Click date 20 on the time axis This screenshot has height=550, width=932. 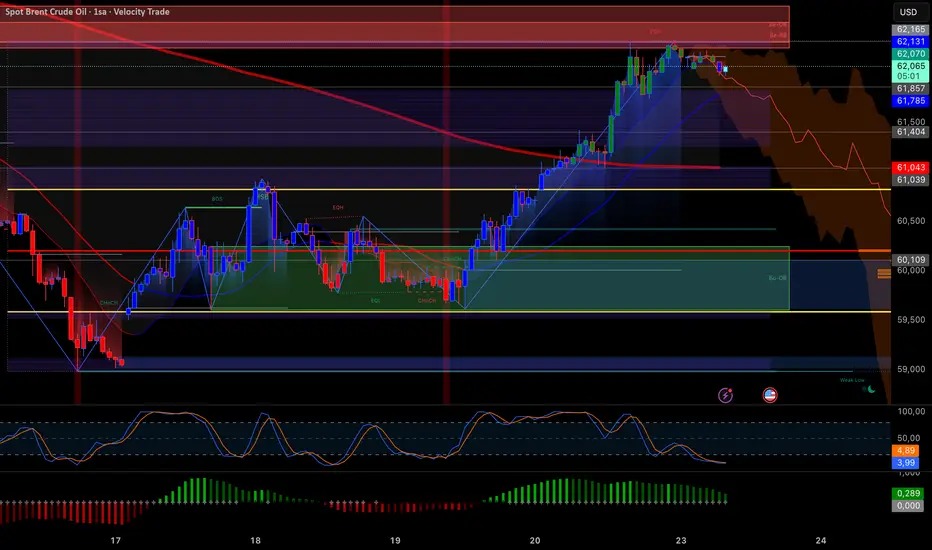click(x=535, y=540)
